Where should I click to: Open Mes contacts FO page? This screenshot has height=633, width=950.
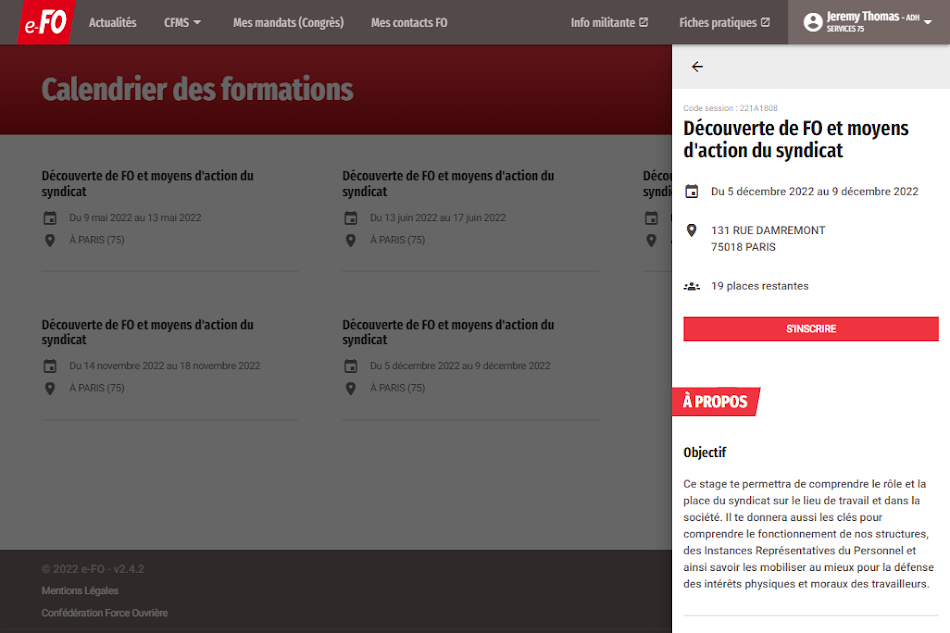[x=409, y=22]
